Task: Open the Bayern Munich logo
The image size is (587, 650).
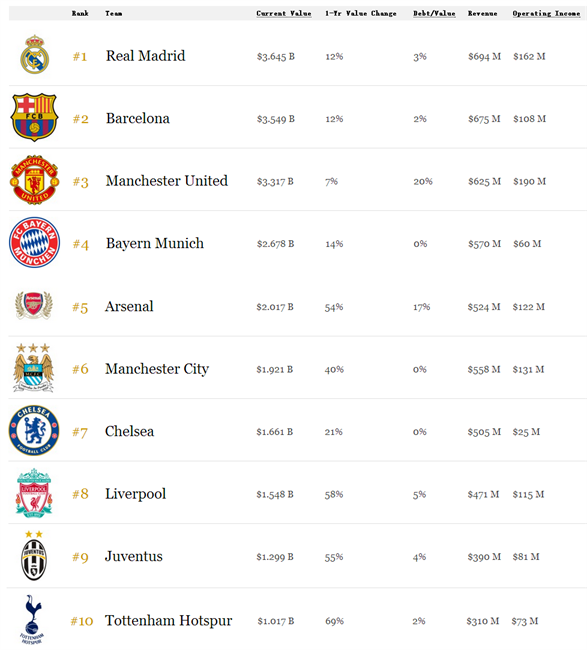Action: click(34, 242)
